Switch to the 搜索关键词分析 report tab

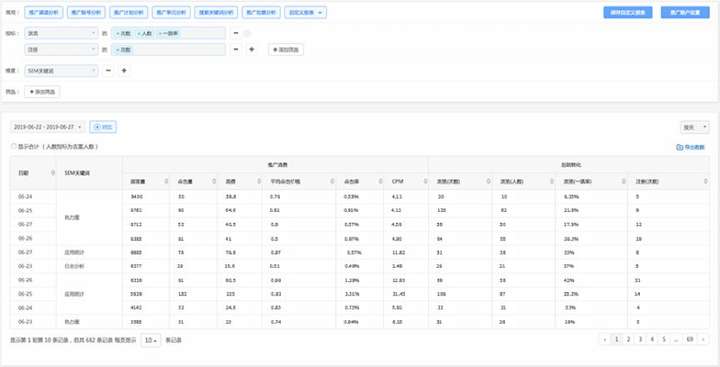pos(216,12)
